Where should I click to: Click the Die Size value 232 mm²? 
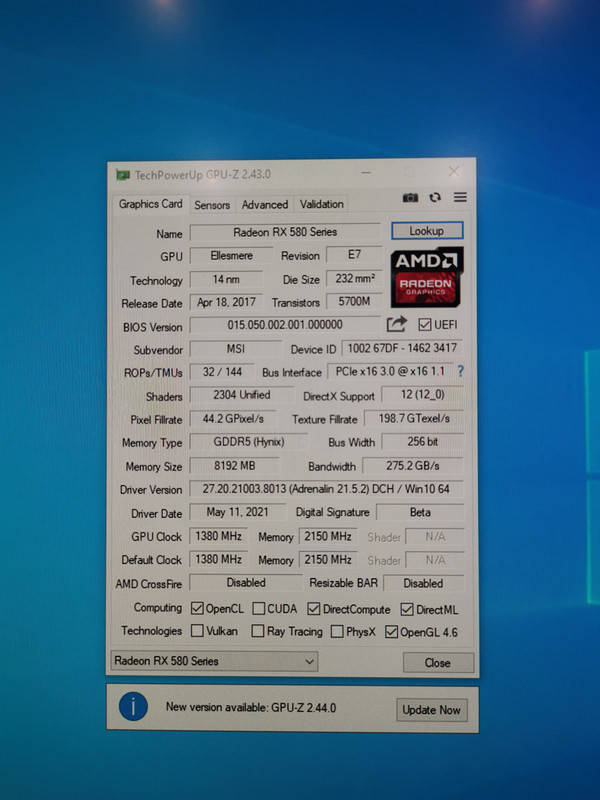point(354,278)
